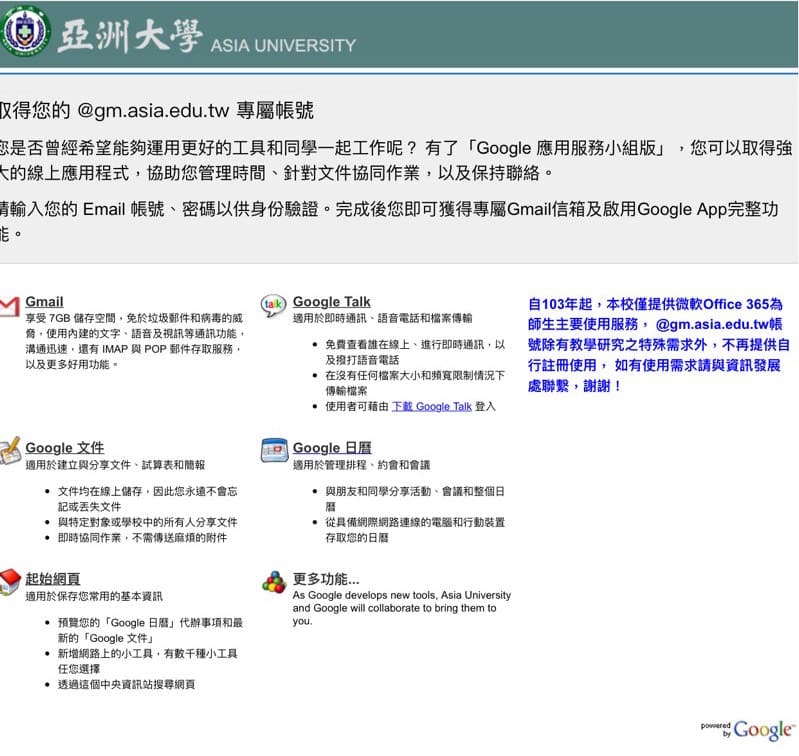Click the powered by Google logo
Image resolution: width=799 pixels, height=756 pixels.
[x=748, y=730]
